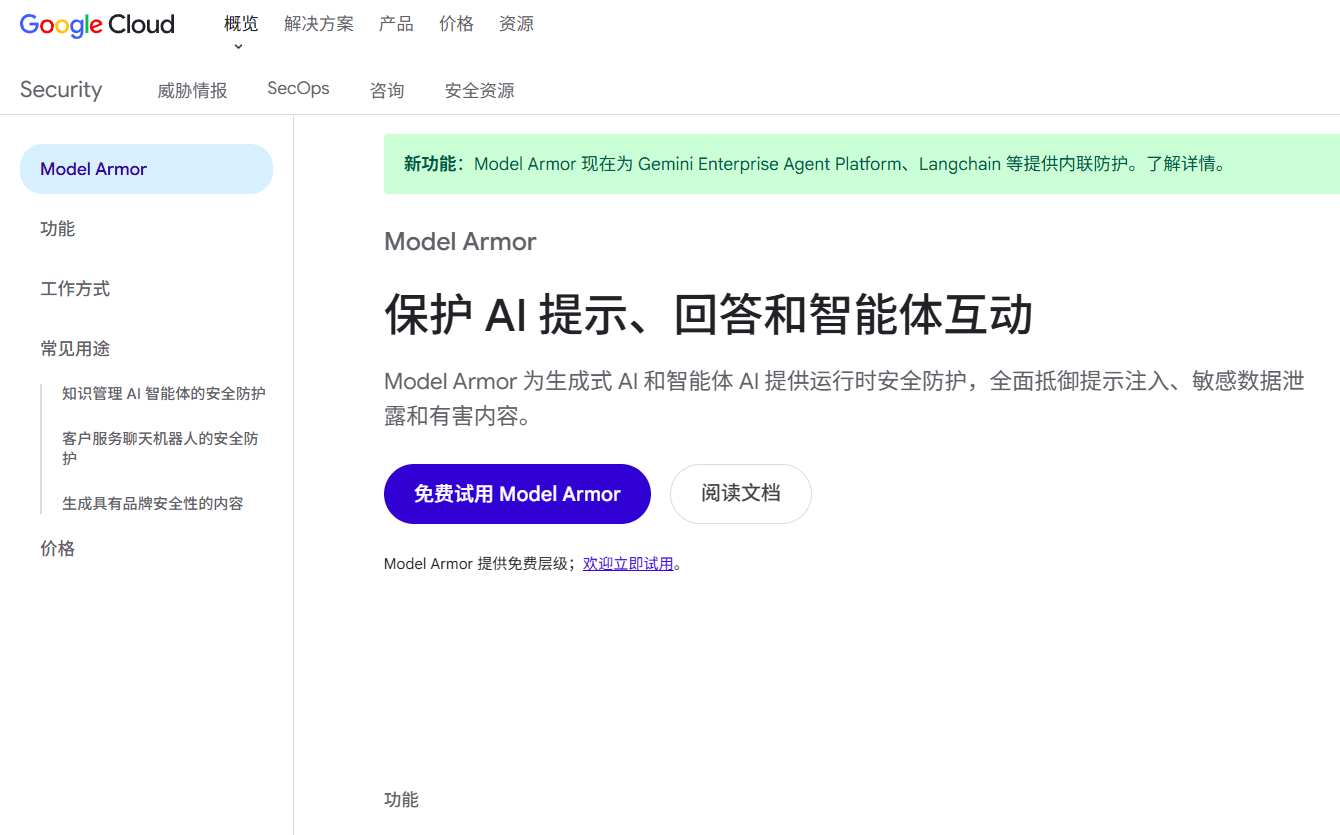Image resolution: width=1340 pixels, height=835 pixels.
Task: Go to the 安全资源 tab
Action: [x=479, y=91]
